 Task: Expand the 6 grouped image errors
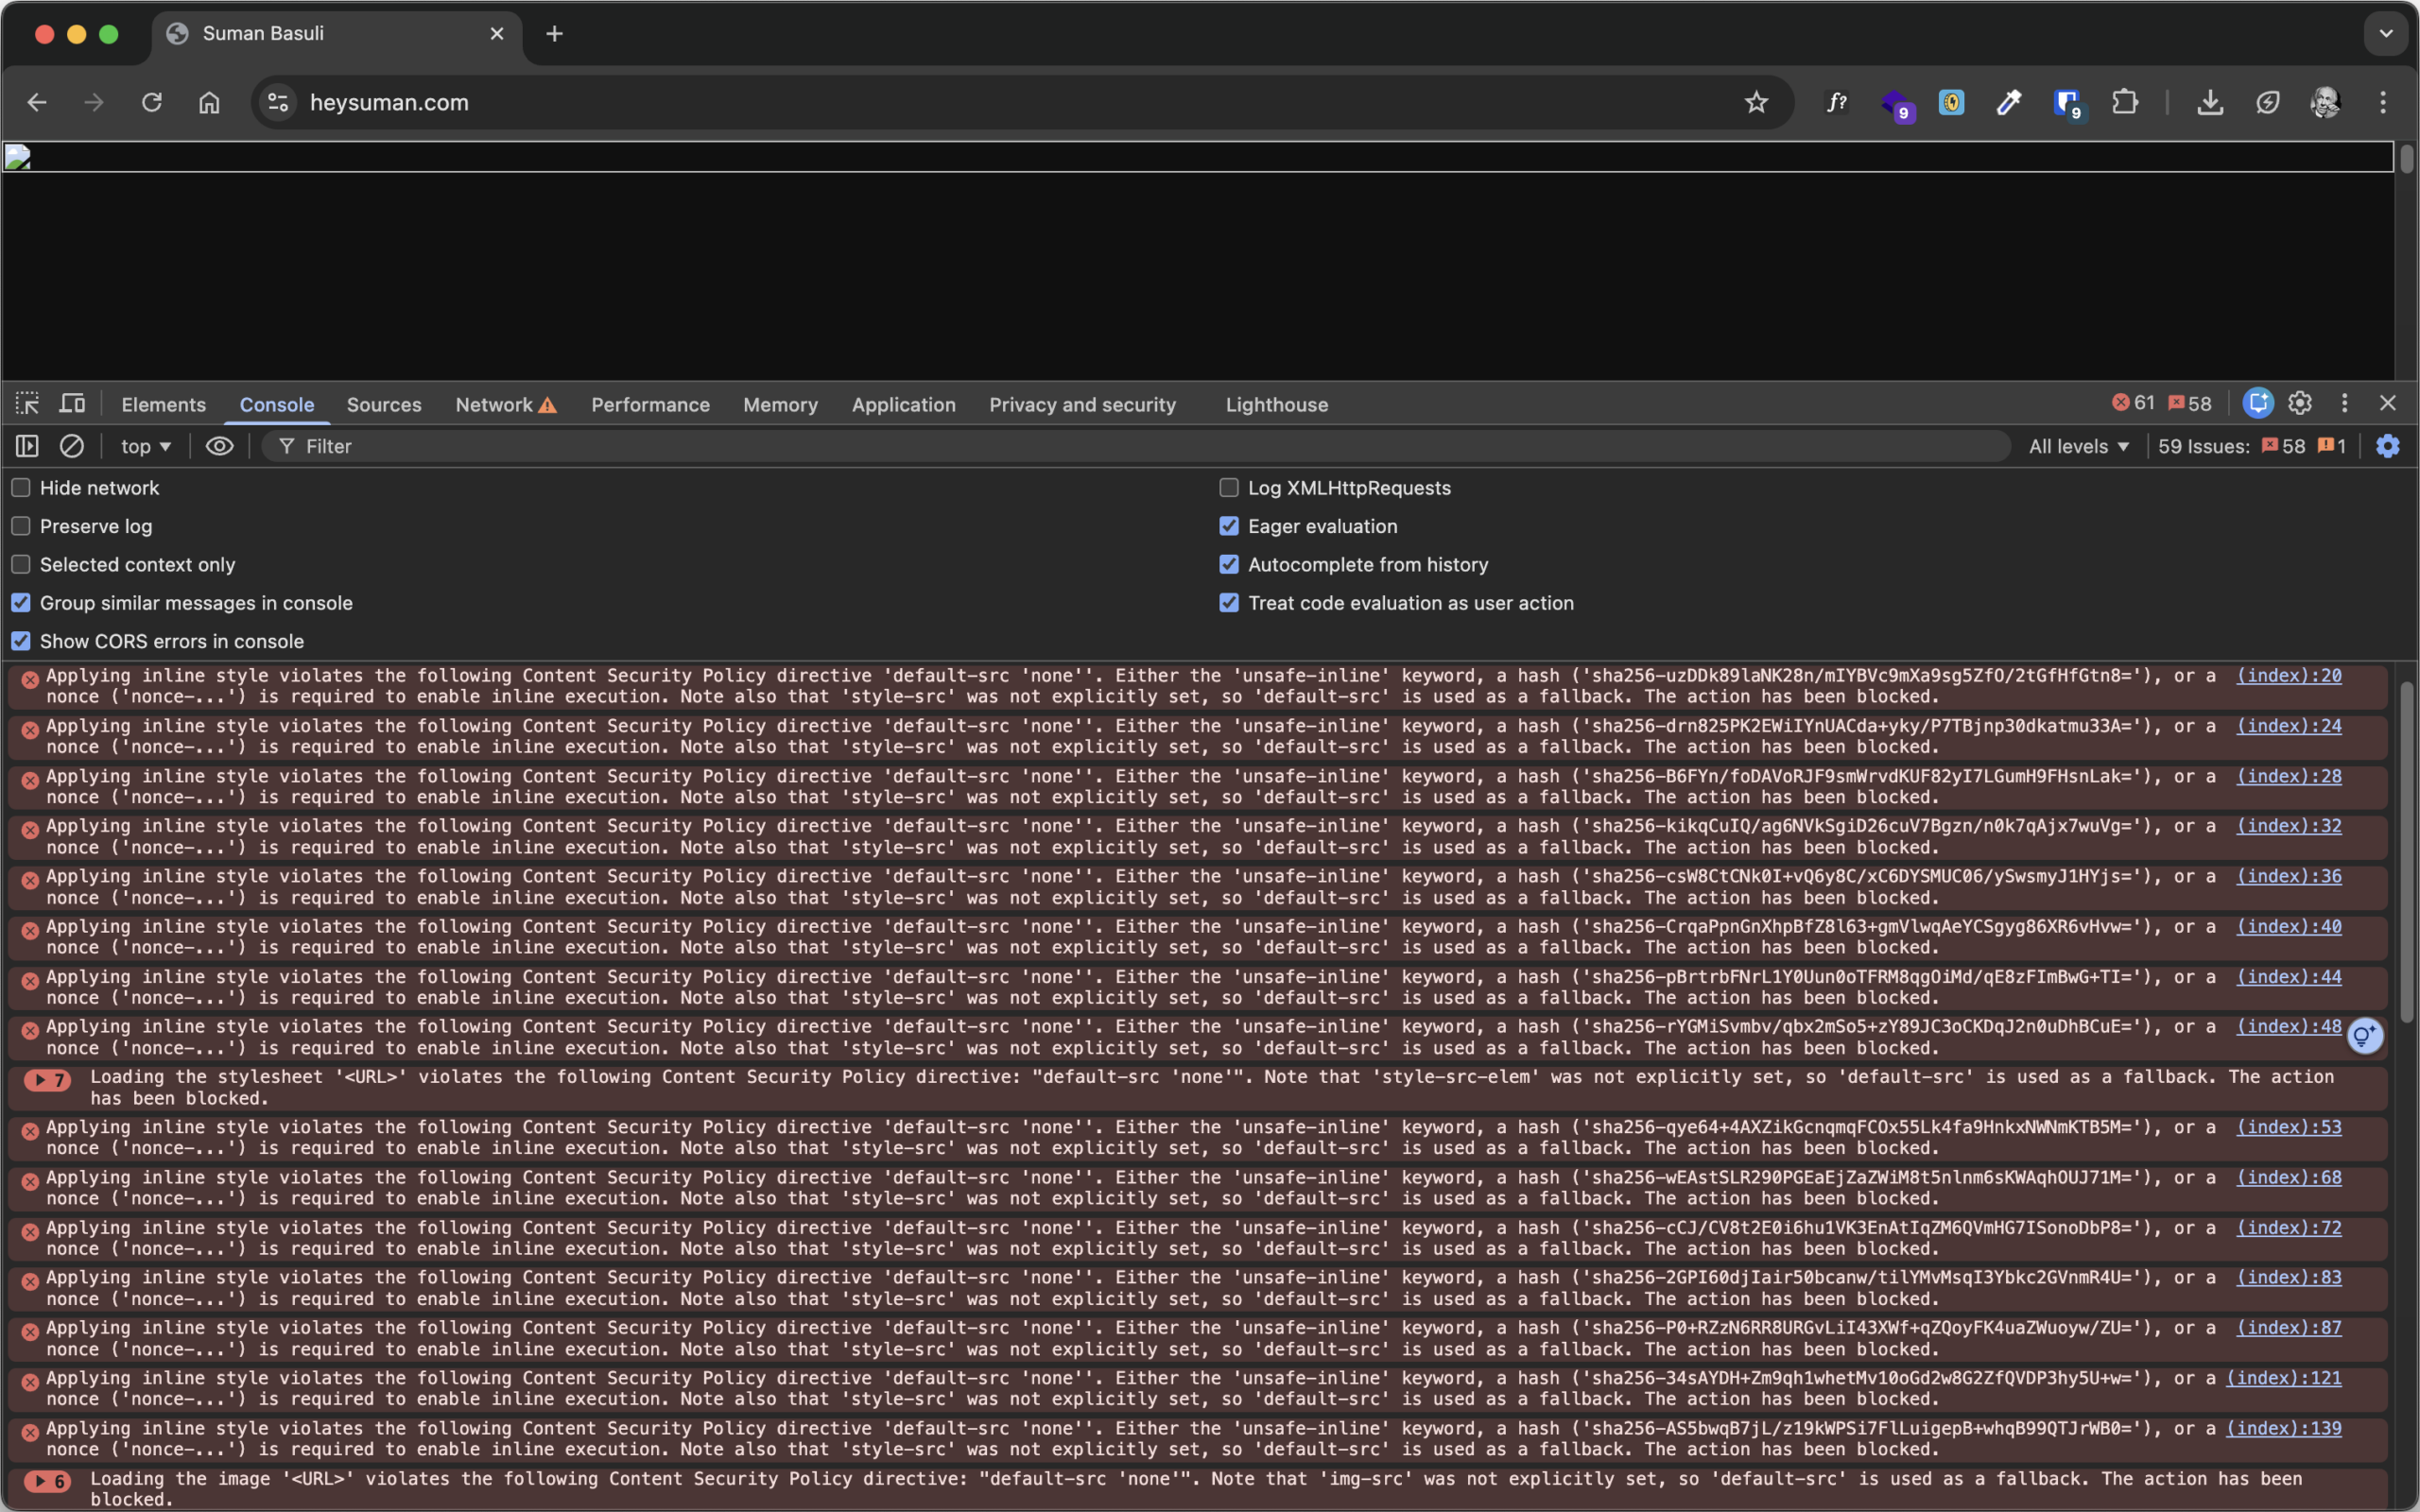(47, 1481)
